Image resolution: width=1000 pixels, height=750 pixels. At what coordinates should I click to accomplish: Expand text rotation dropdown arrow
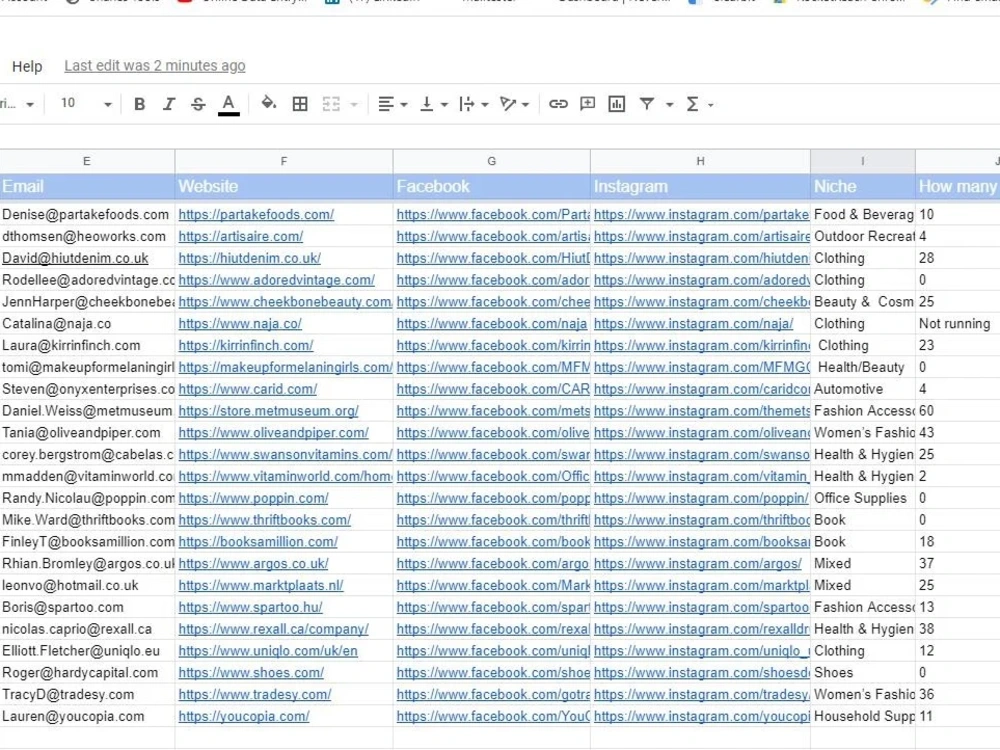click(x=526, y=105)
